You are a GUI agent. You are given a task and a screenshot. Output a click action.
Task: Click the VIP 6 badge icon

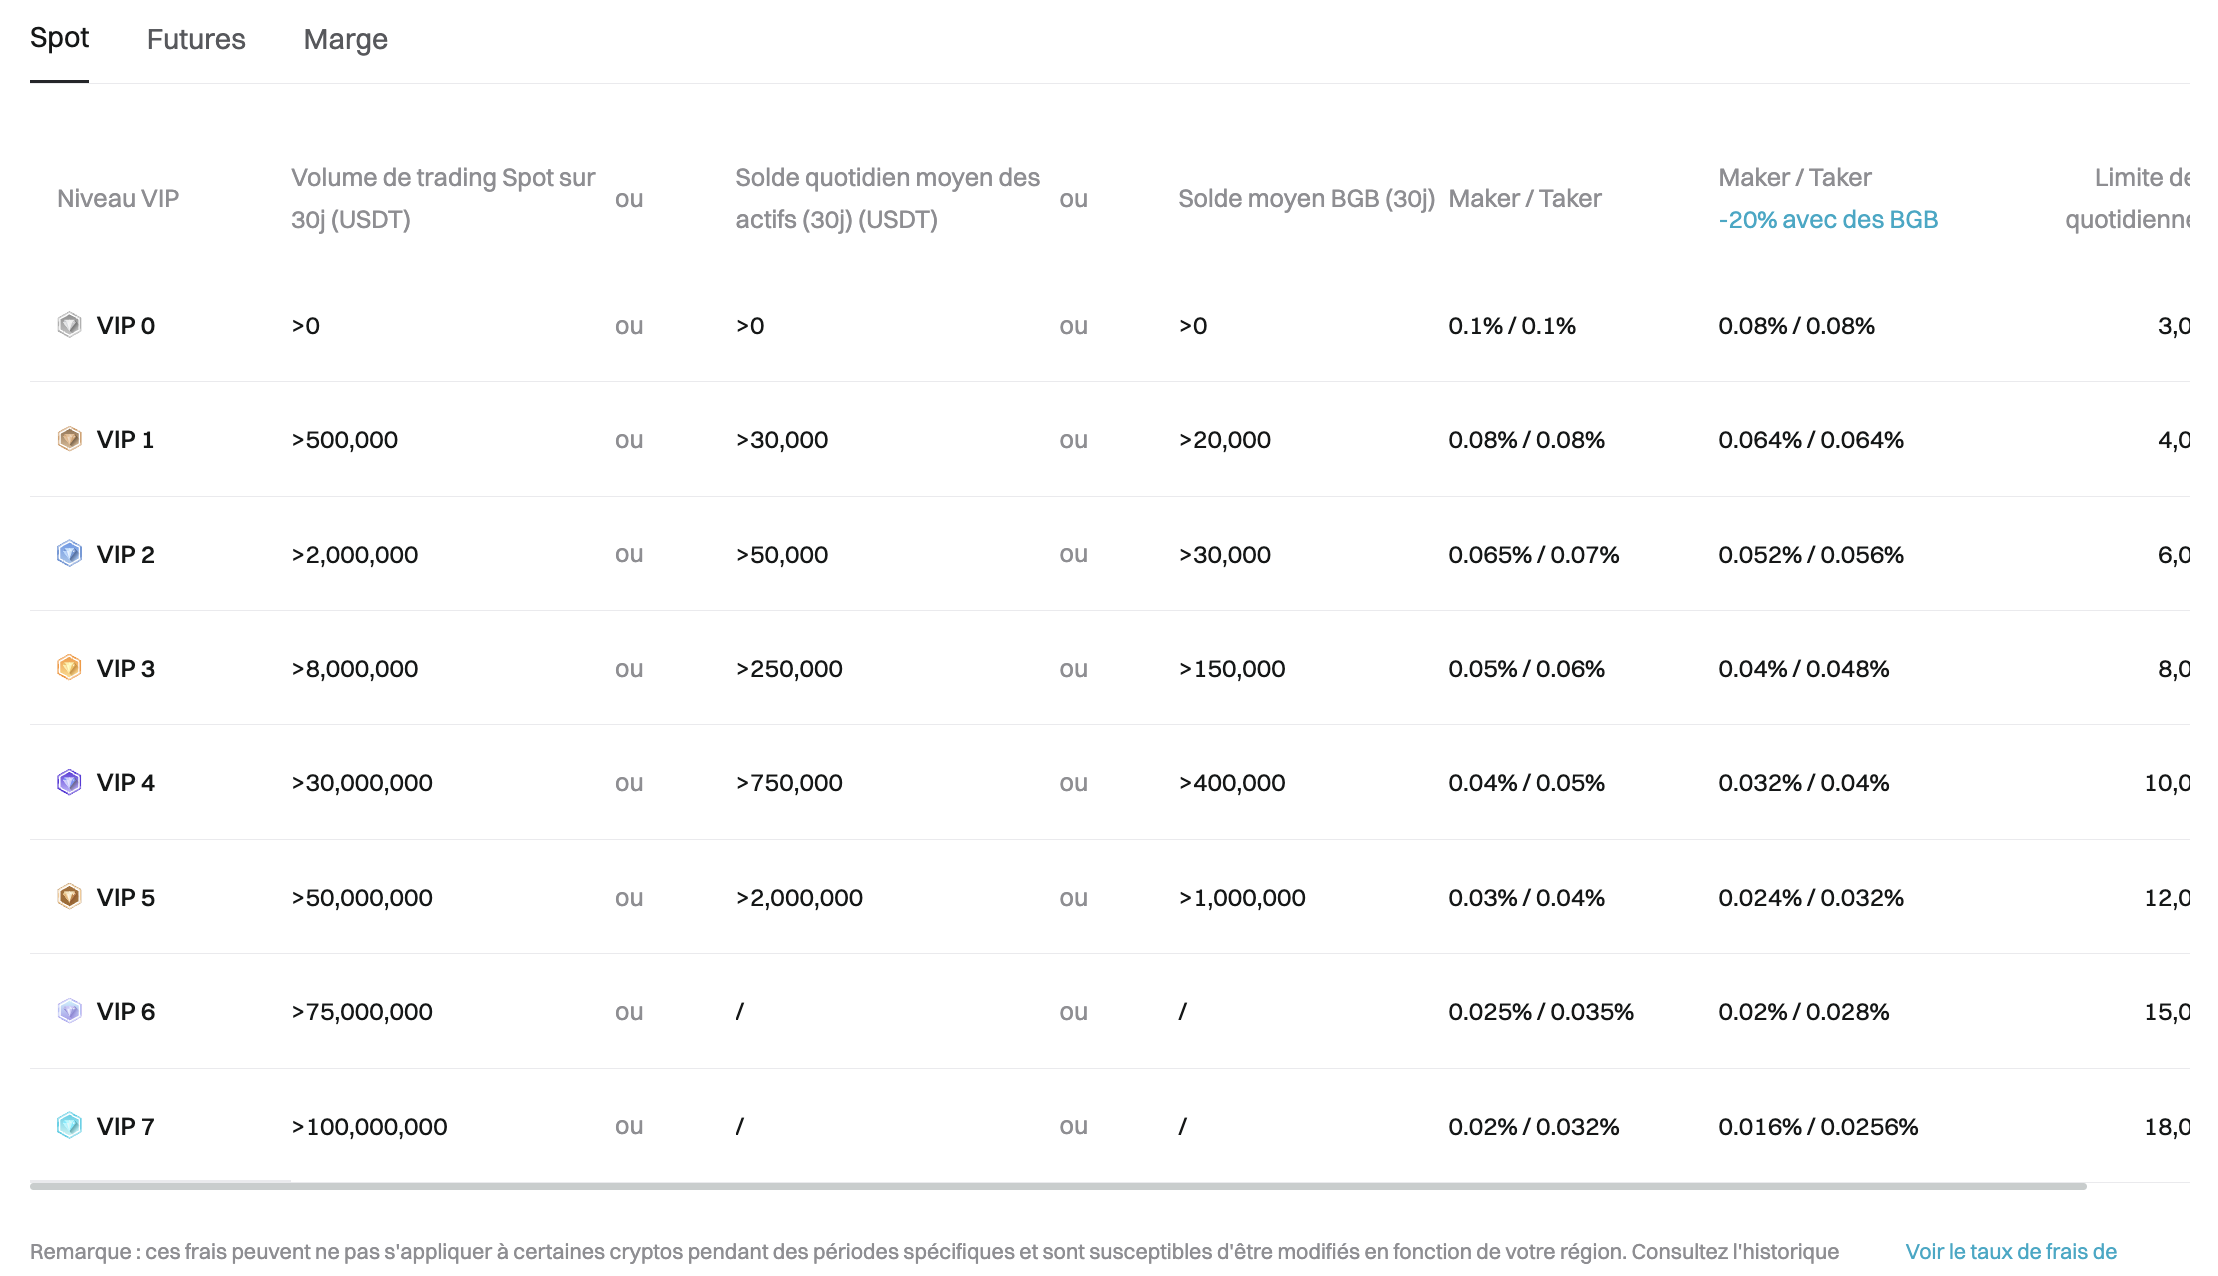(69, 1011)
